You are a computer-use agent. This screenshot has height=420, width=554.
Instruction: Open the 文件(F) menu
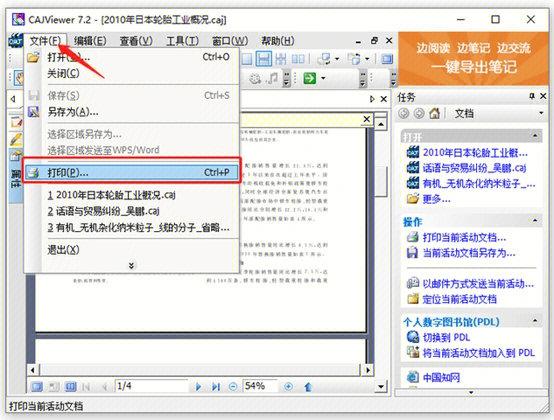pyautogui.click(x=45, y=41)
